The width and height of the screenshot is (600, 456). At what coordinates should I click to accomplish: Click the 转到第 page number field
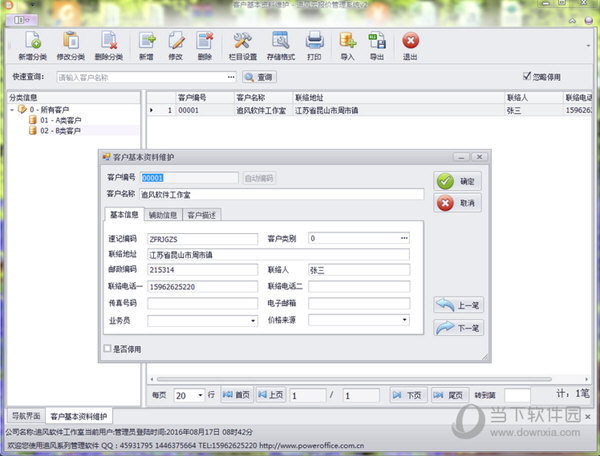517,395
